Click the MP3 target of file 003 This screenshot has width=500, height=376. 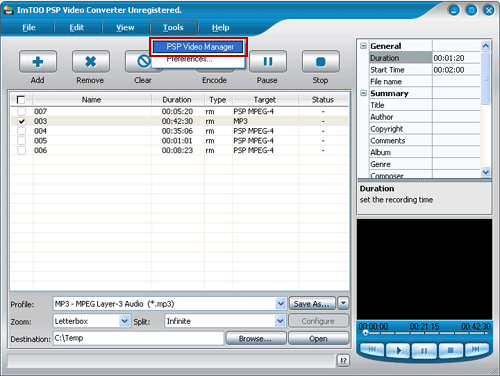240,121
